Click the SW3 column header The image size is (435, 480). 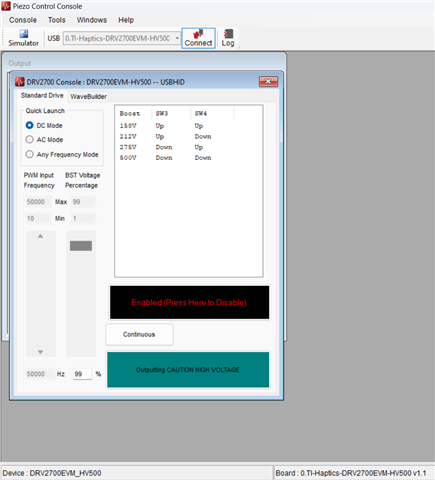(171, 114)
